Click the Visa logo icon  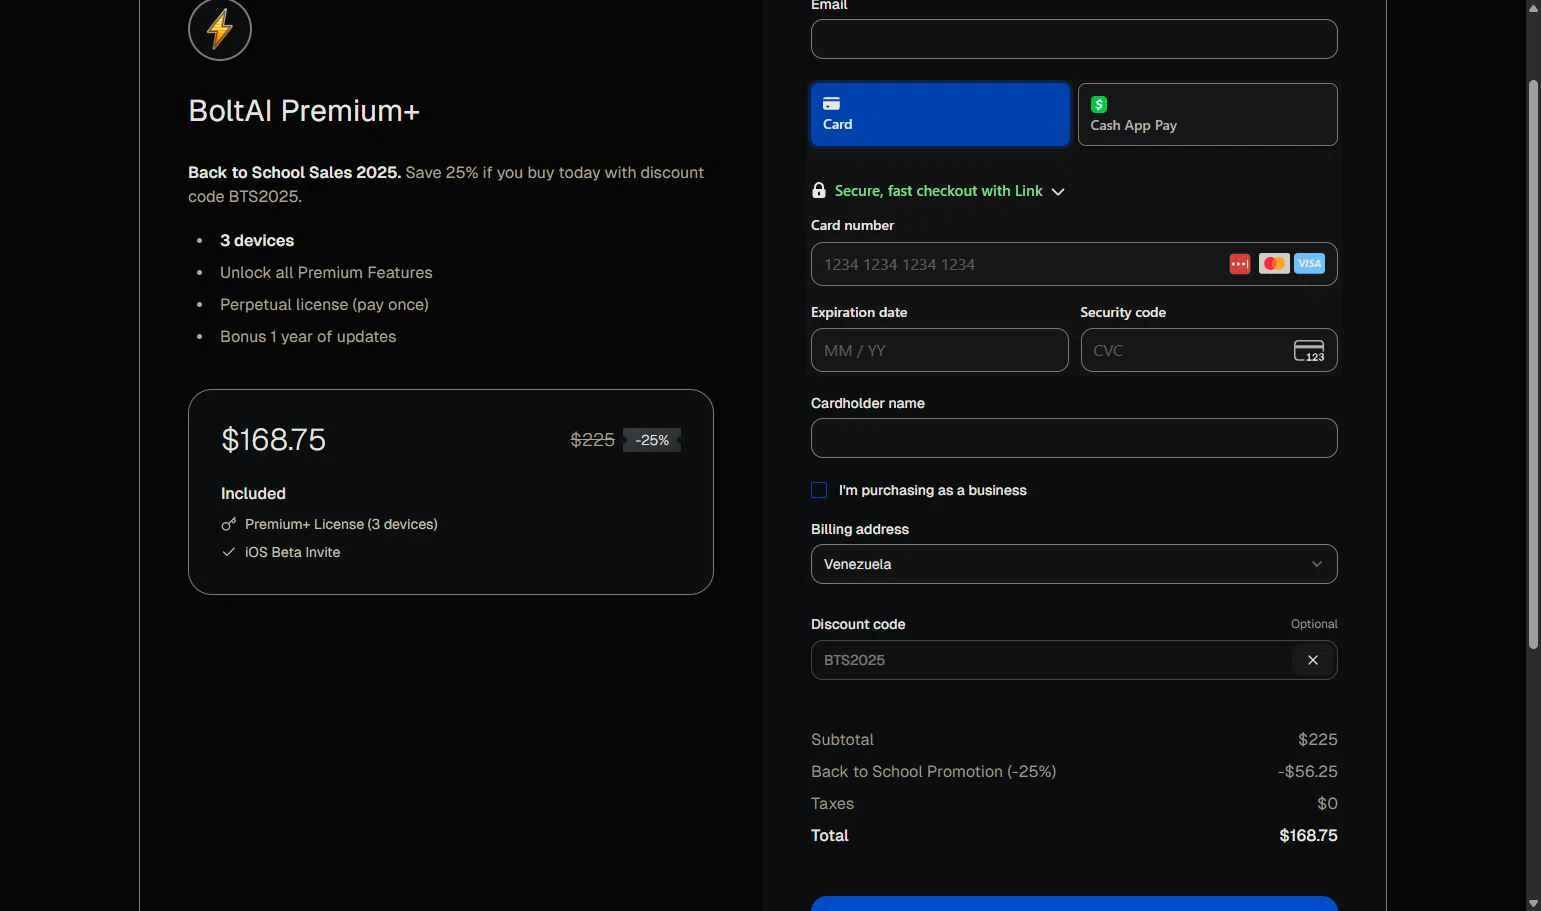click(x=1309, y=264)
